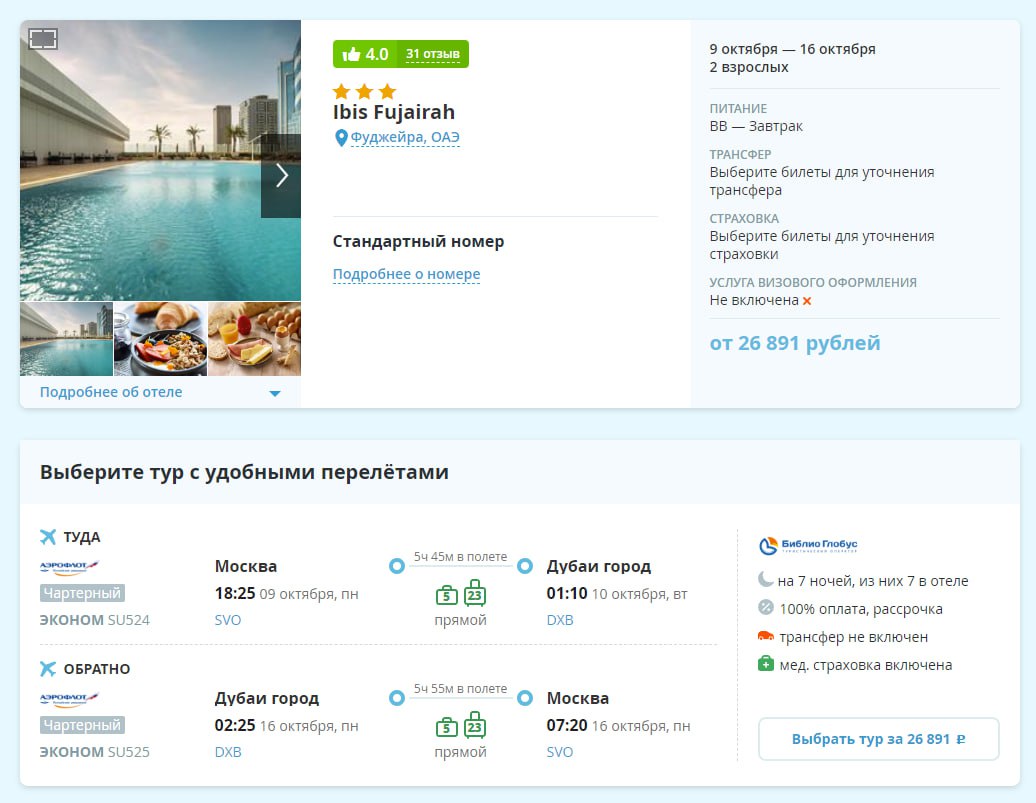Click the location pin icon near Фуджейра
This screenshot has height=803, width=1036.
click(x=341, y=138)
